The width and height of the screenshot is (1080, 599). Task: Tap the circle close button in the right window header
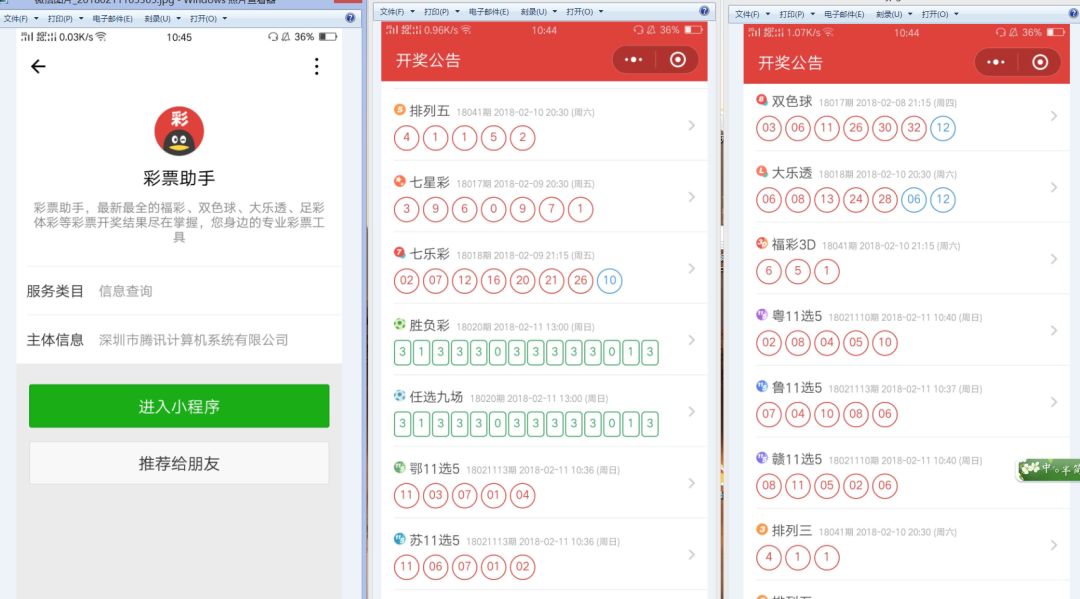[x=1040, y=63]
